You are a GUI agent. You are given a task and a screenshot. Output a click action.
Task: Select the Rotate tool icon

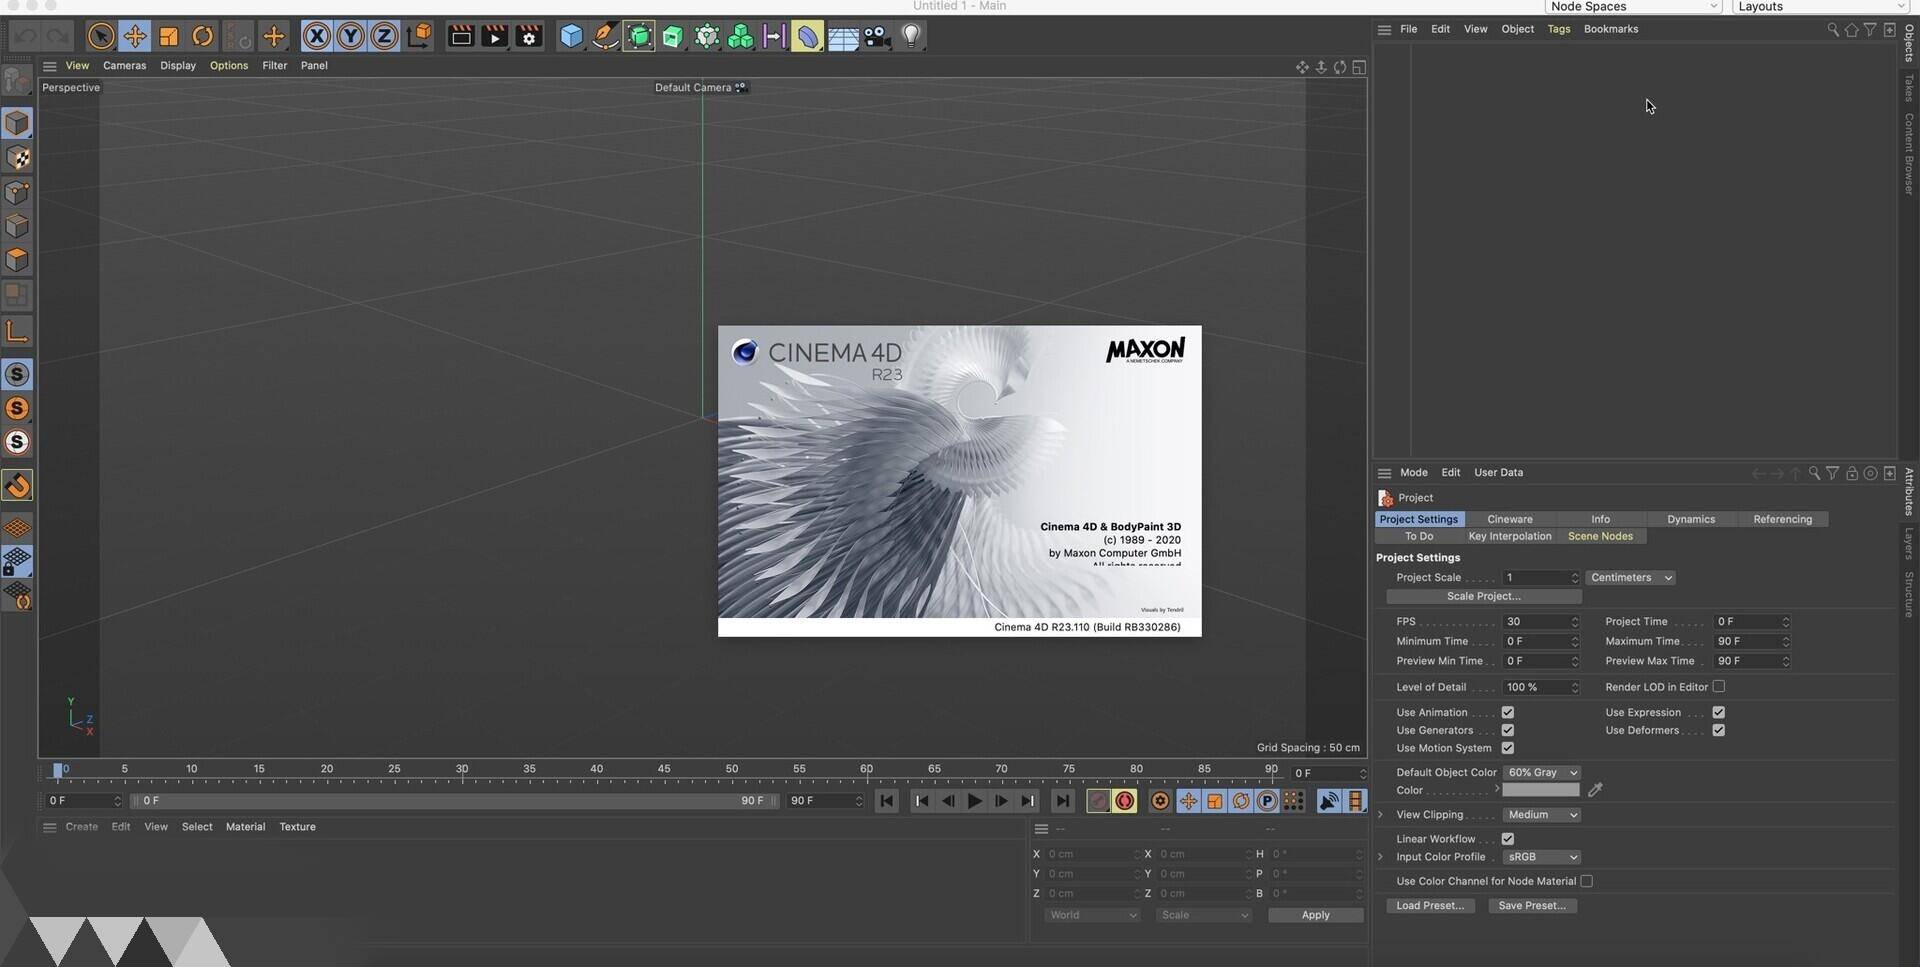point(202,37)
